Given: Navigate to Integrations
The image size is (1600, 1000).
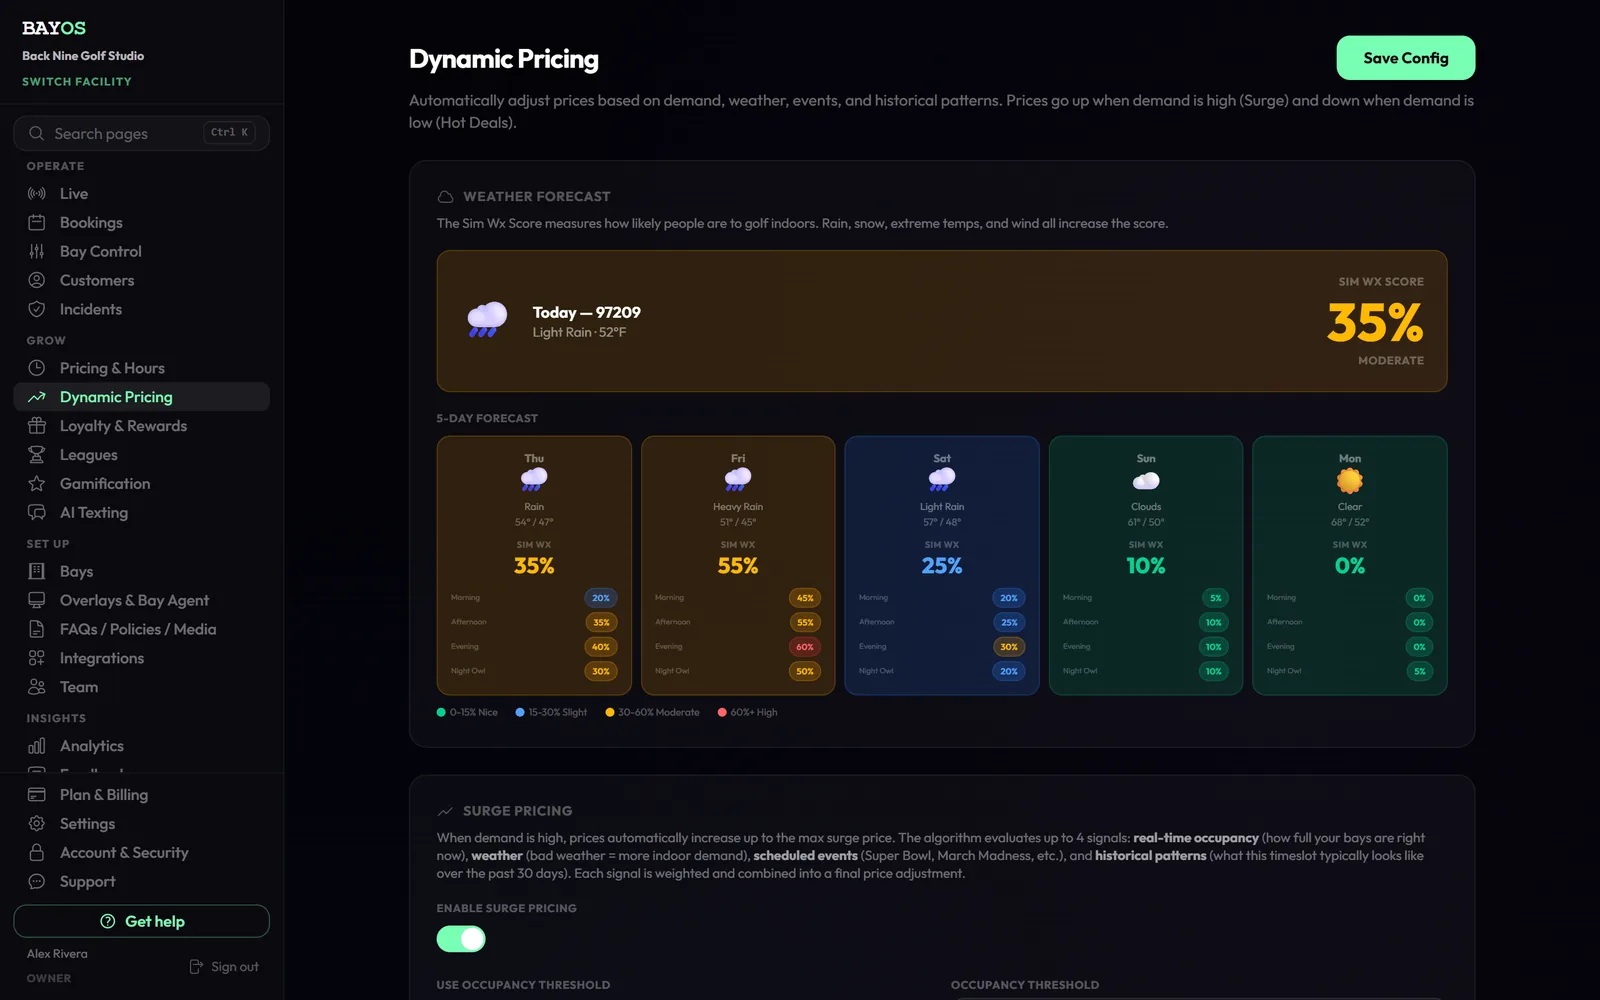Looking at the screenshot, I should 142,659.
